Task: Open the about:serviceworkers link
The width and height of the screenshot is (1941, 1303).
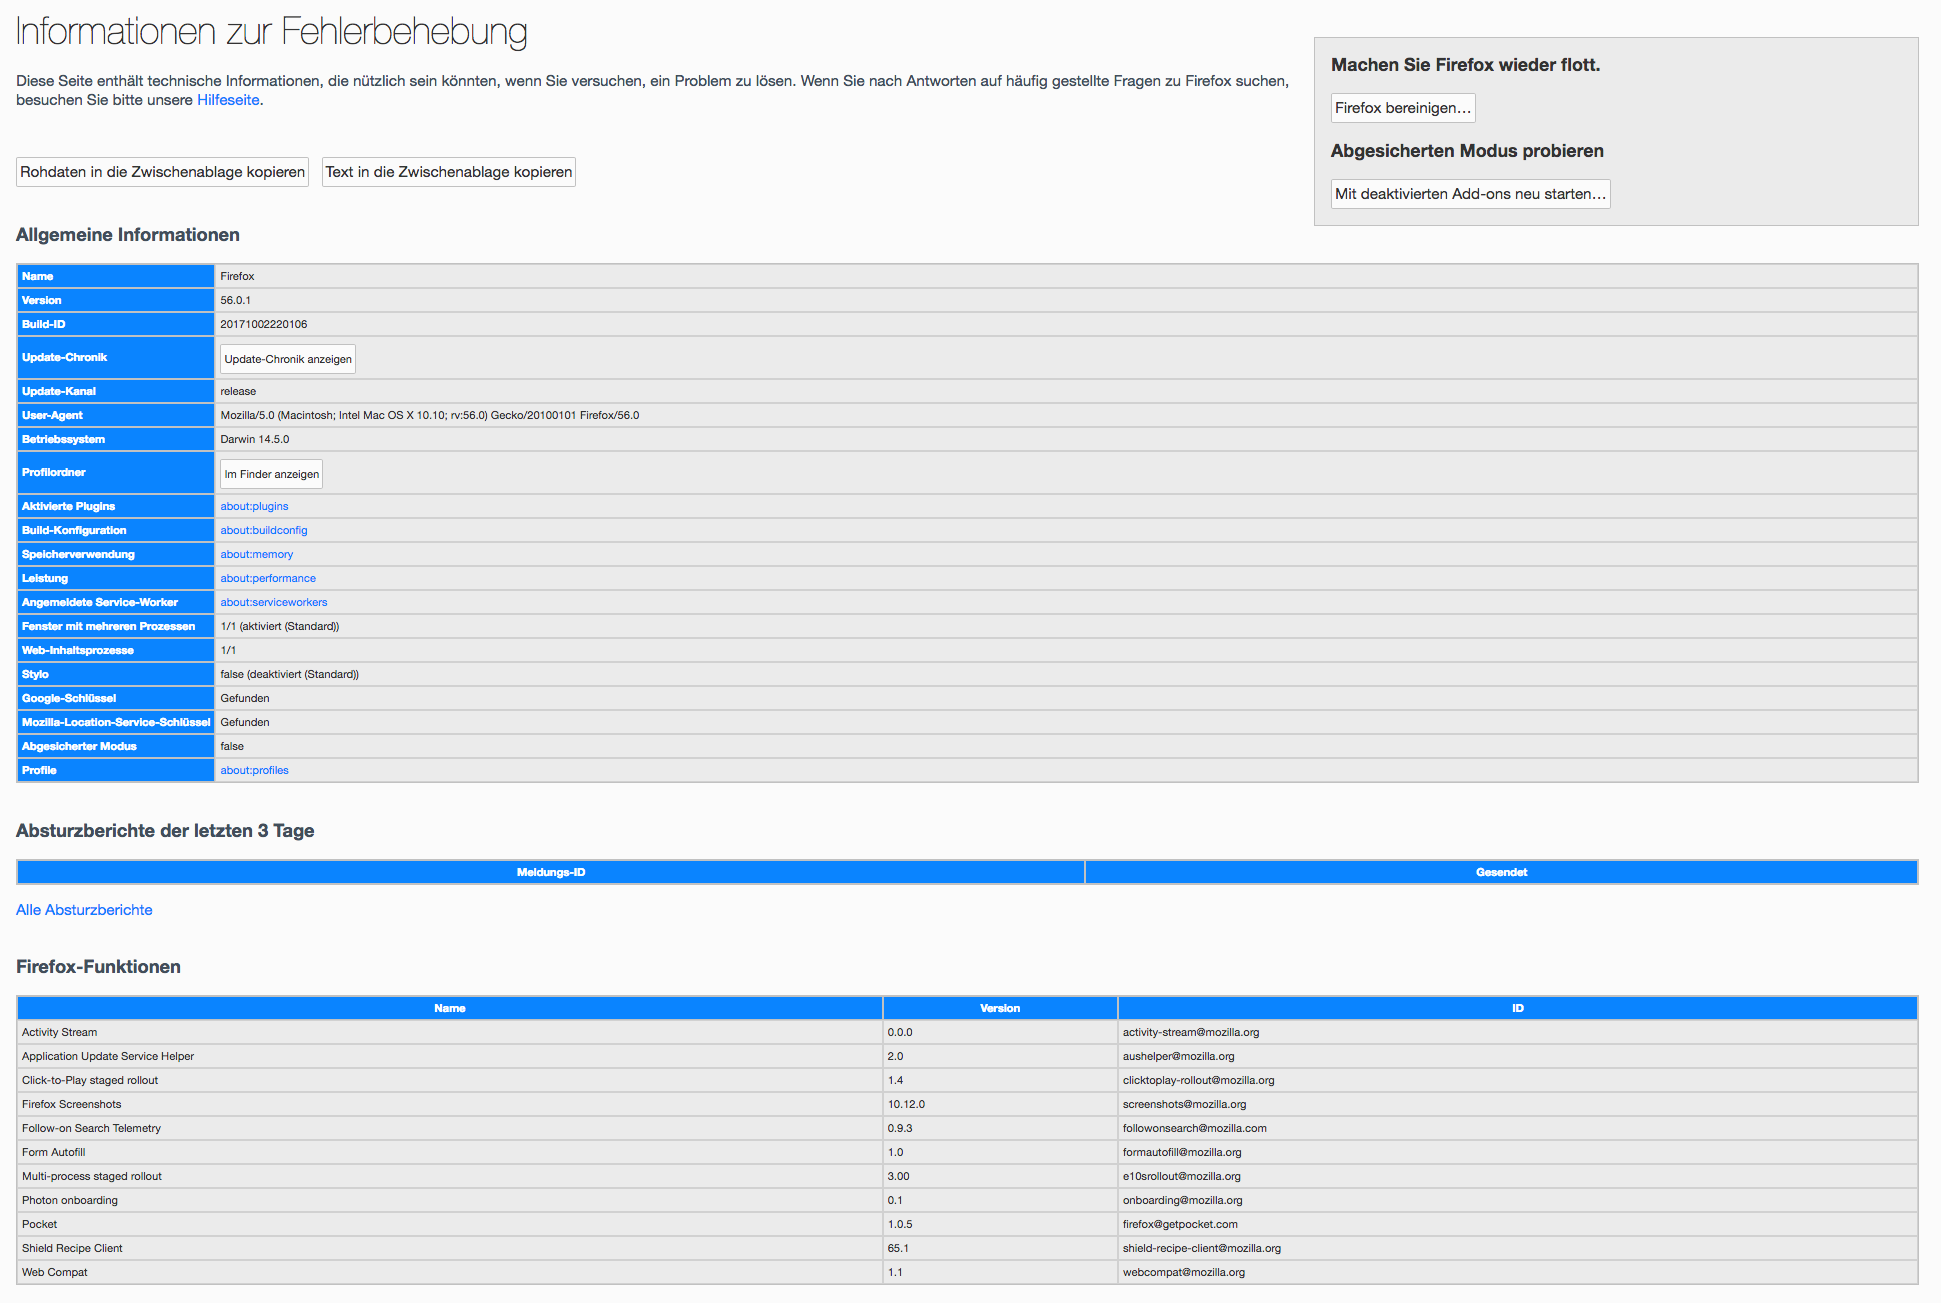Action: point(274,602)
